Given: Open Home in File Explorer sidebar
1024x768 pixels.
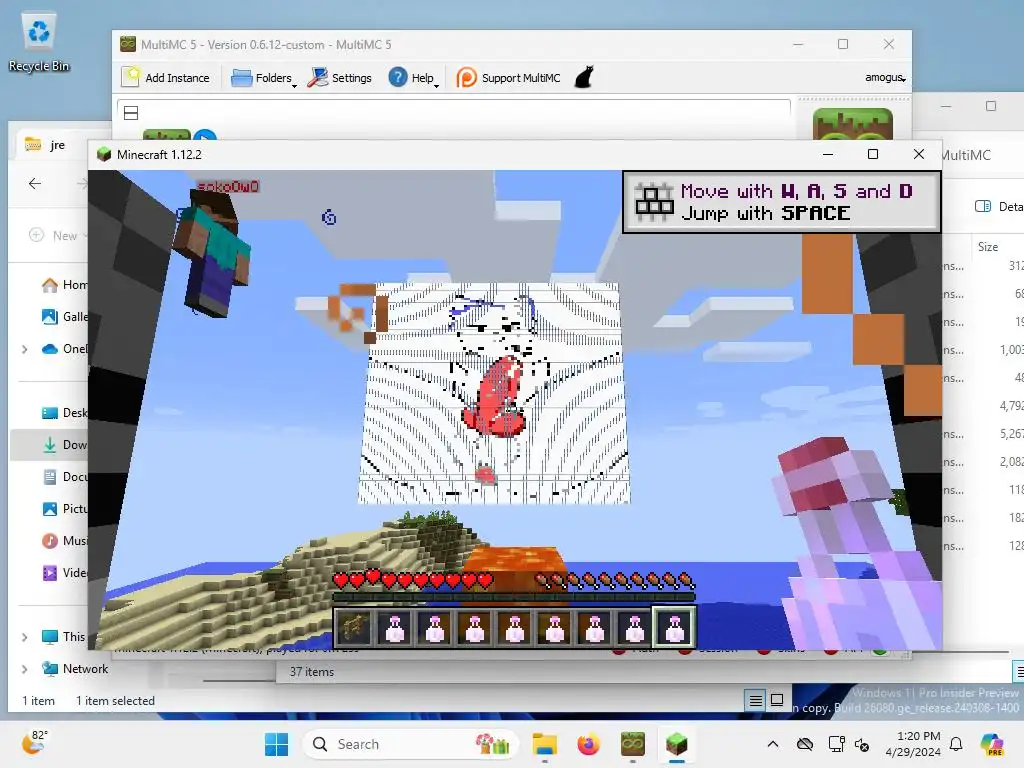Looking at the screenshot, I should point(65,285).
